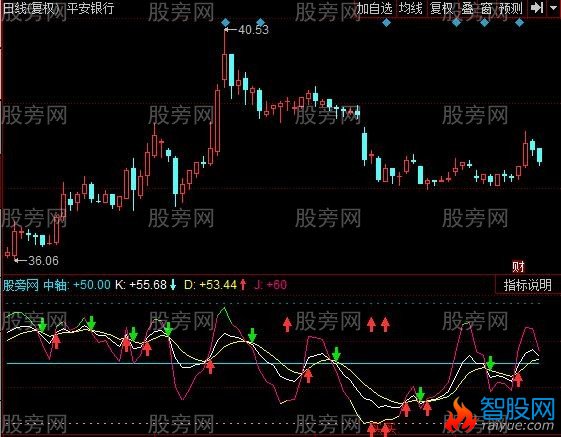The height and width of the screenshot is (437, 561).
Task: Click diamond marker above the peak candle wick
Action: pos(225,23)
